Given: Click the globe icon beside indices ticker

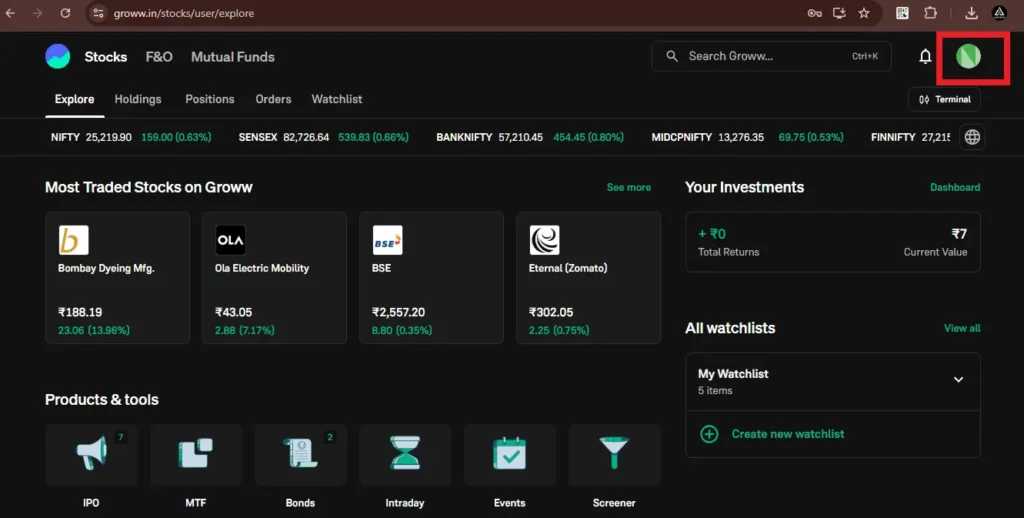Looking at the screenshot, I should coord(972,137).
